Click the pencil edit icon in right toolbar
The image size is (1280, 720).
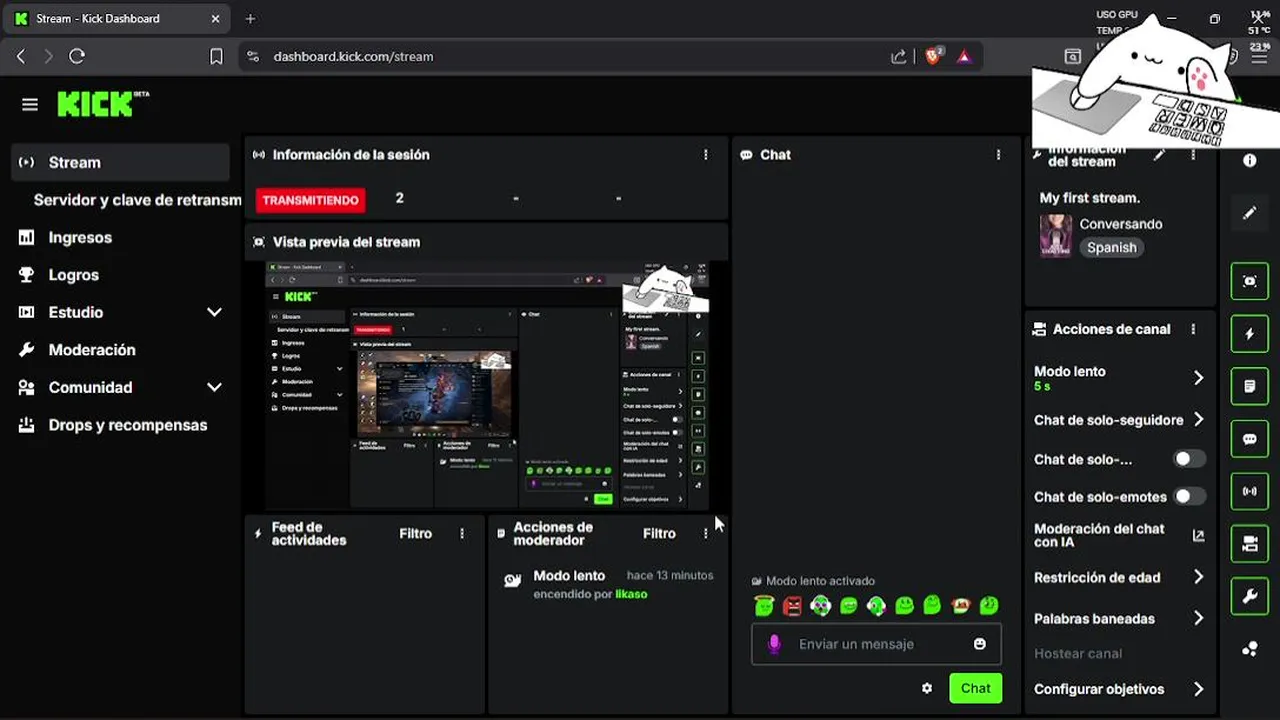(1249, 213)
